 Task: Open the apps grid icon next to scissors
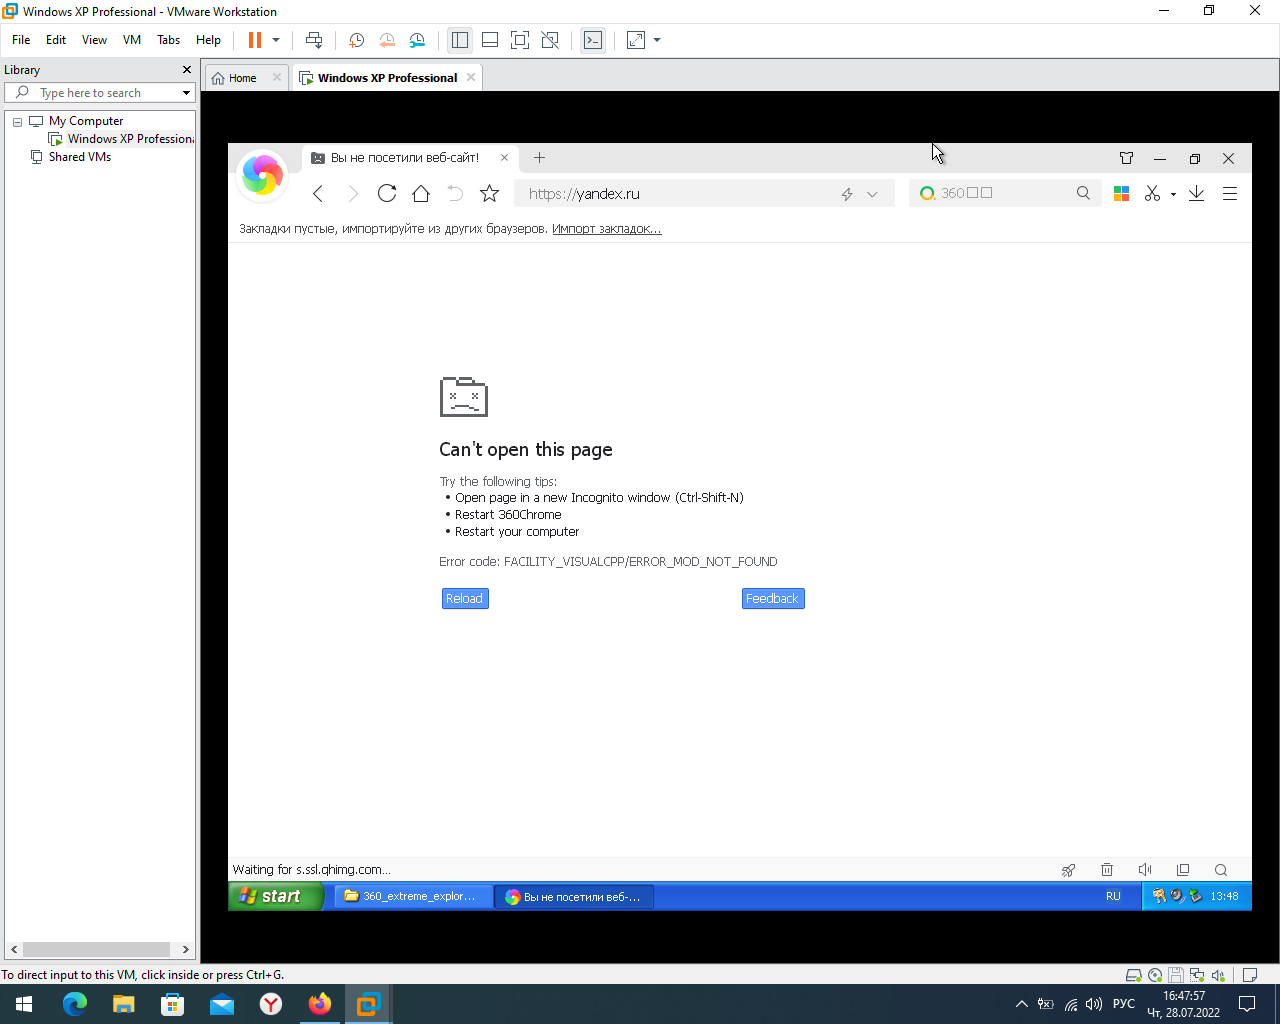[1121, 193]
